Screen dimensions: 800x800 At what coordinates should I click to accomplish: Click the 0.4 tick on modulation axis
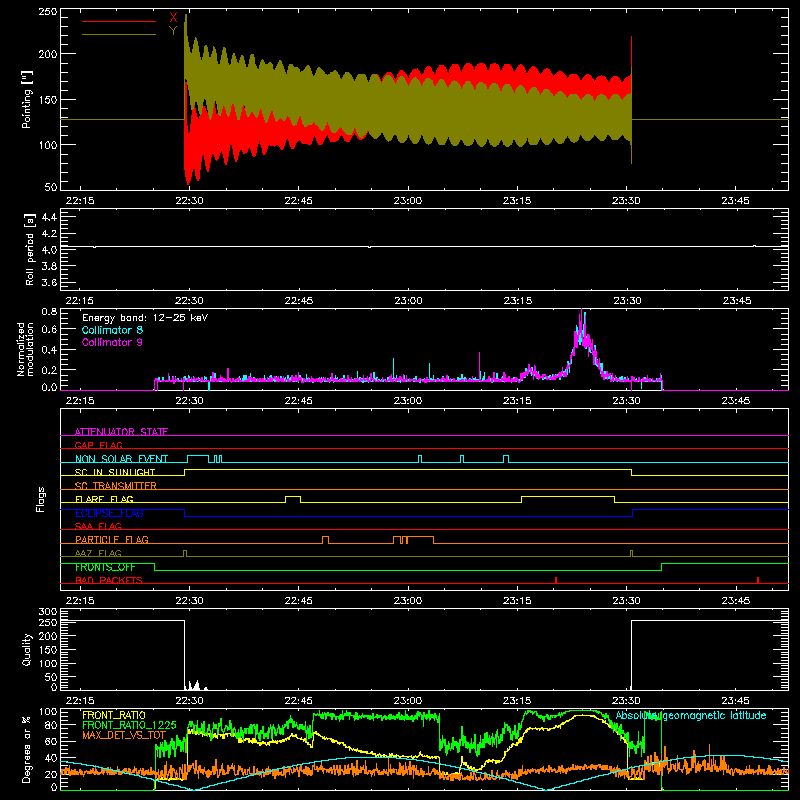click(49, 350)
